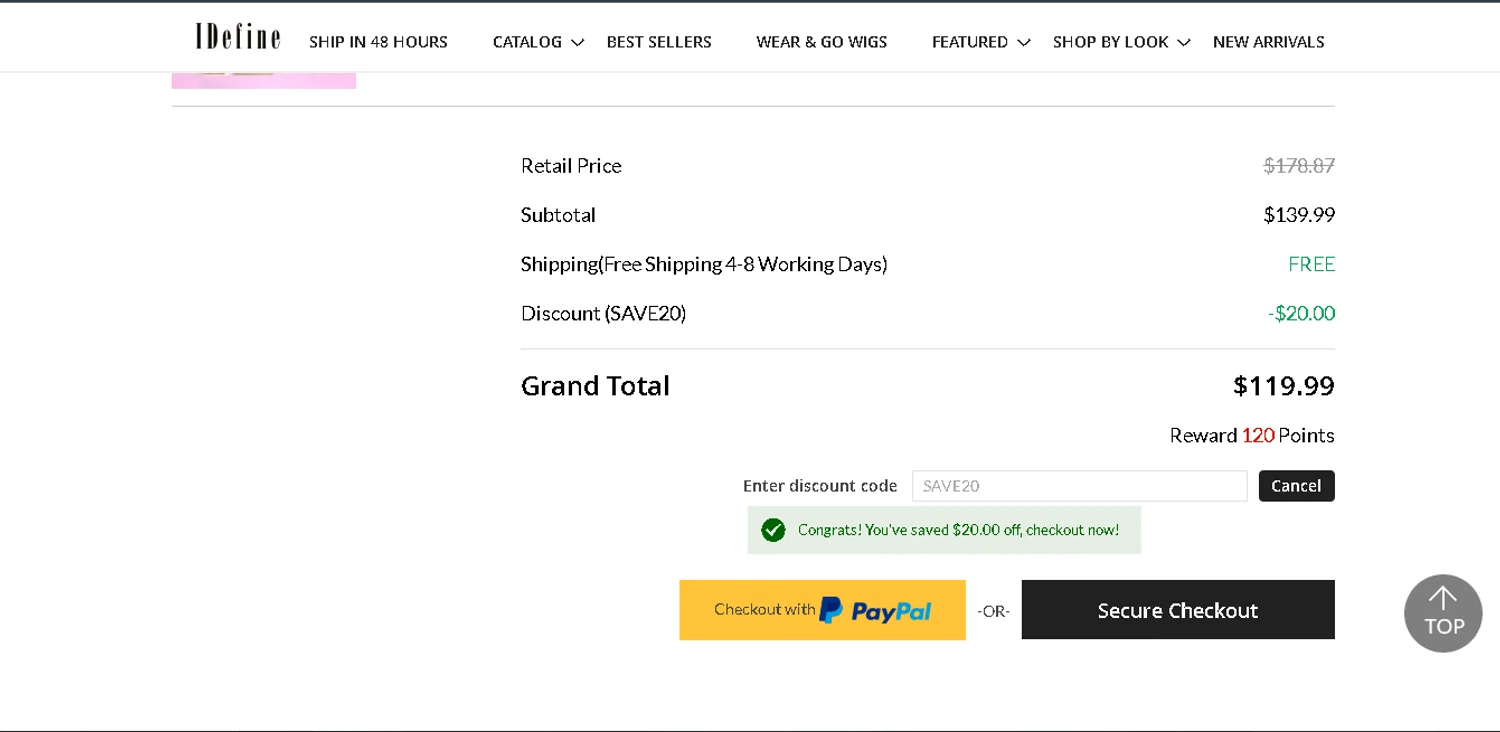The height and width of the screenshot is (732, 1500).
Task: Select the Subtotal value $139.99
Action: [x=1299, y=215]
